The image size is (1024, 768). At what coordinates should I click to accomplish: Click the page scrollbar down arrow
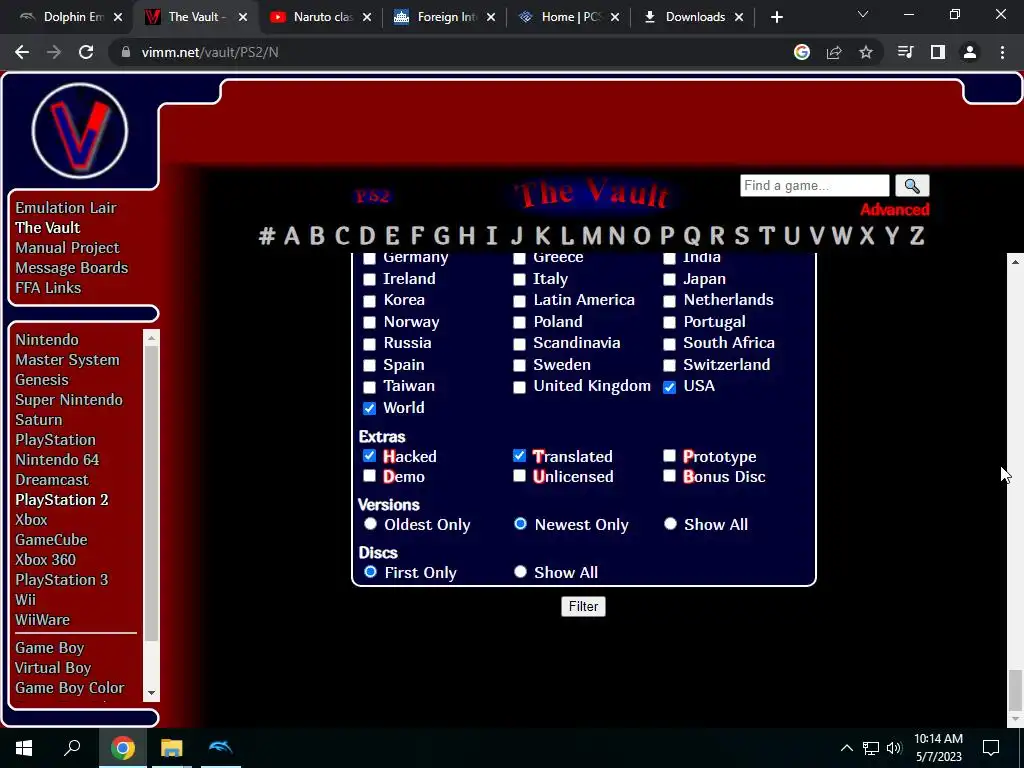[x=1015, y=719]
